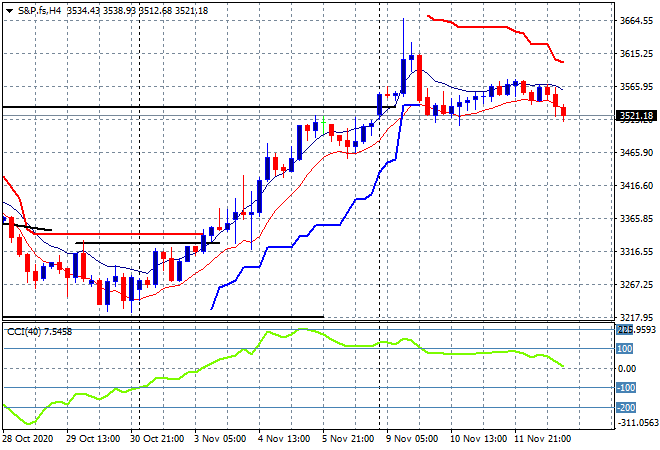Click the 3565.95 price axis label
The width and height of the screenshot is (660, 450).
click(x=636, y=86)
